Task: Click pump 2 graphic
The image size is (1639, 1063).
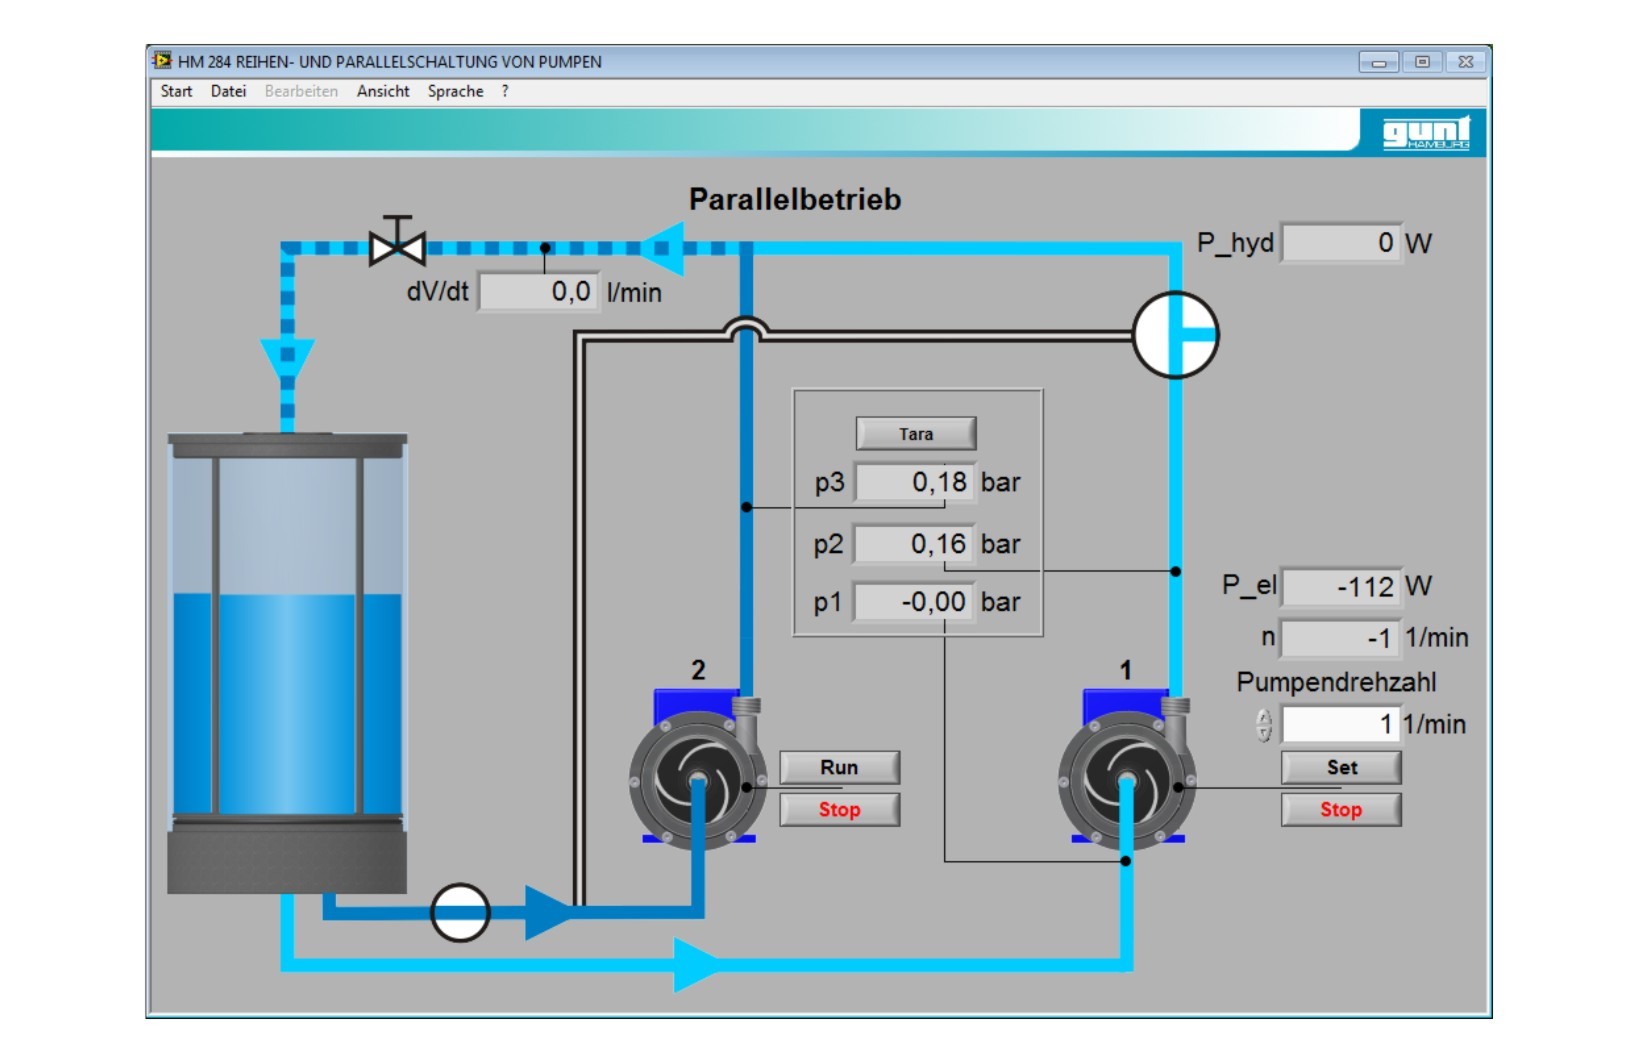Action: coord(698,768)
